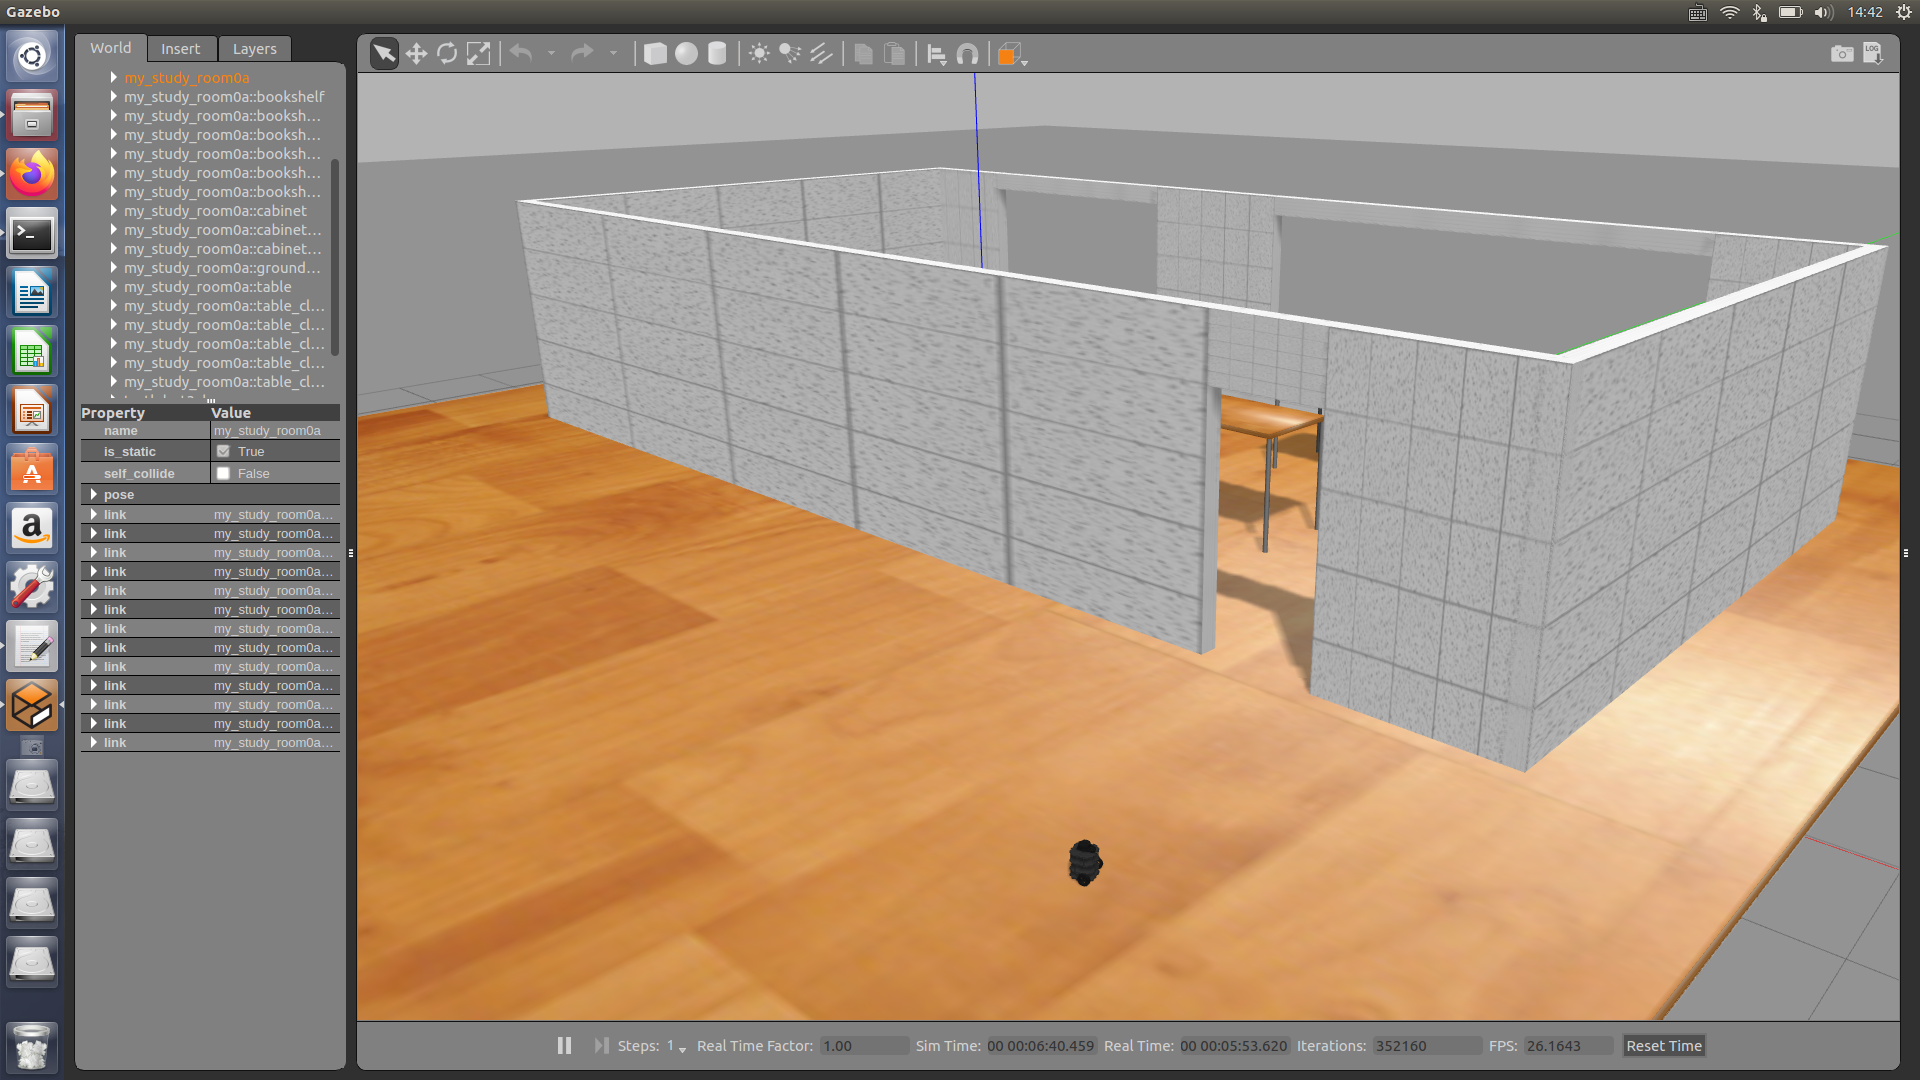Image resolution: width=1920 pixels, height=1080 pixels.
Task: Take a screenshot with camera icon
Action: pyautogui.click(x=1841, y=54)
